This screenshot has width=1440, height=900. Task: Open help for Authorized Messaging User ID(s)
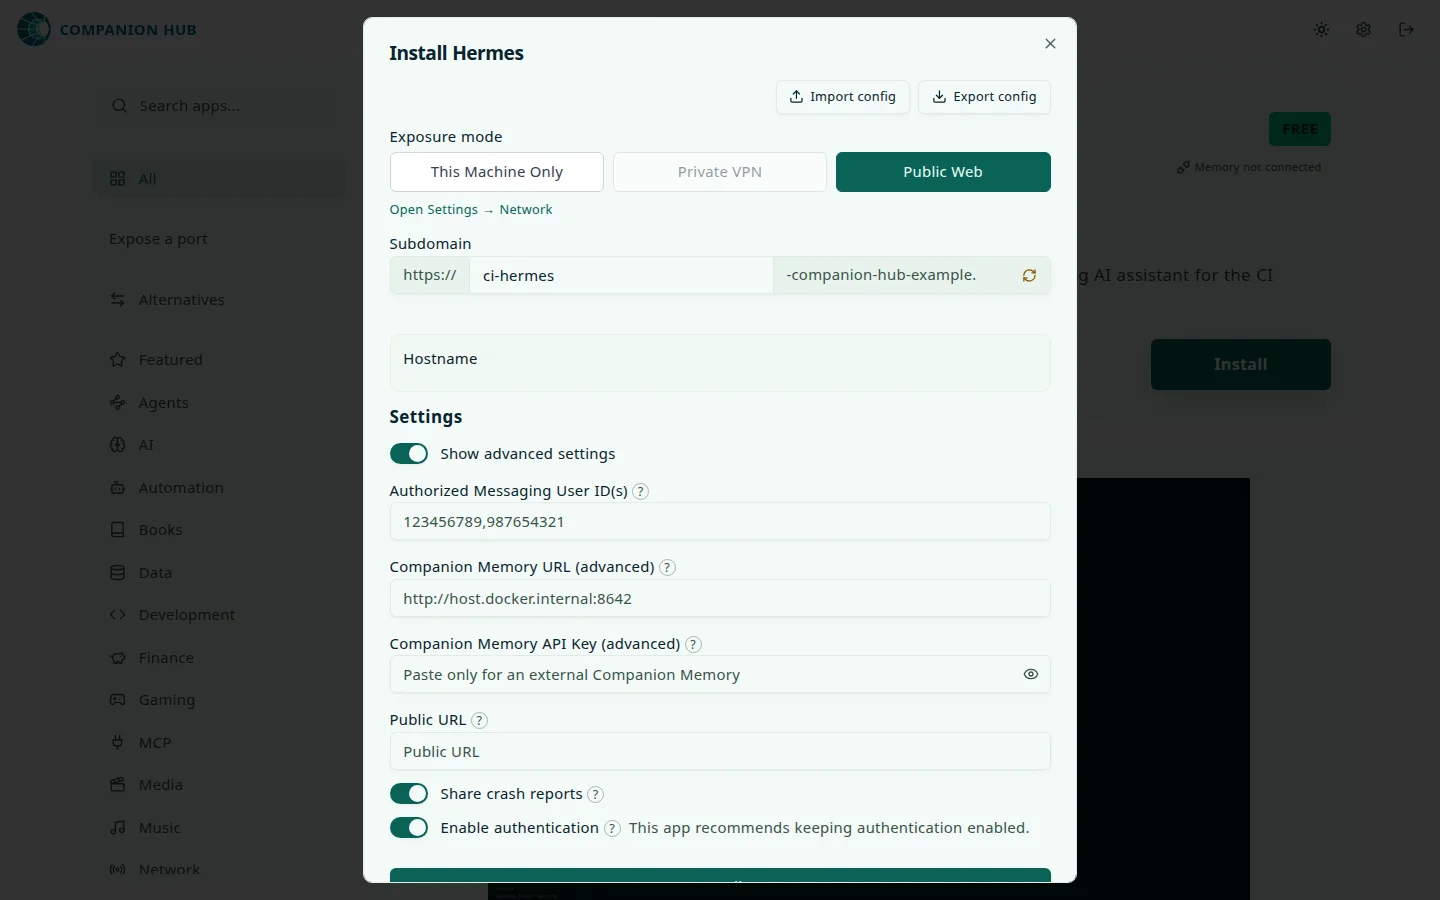click(x=641, y=491)
